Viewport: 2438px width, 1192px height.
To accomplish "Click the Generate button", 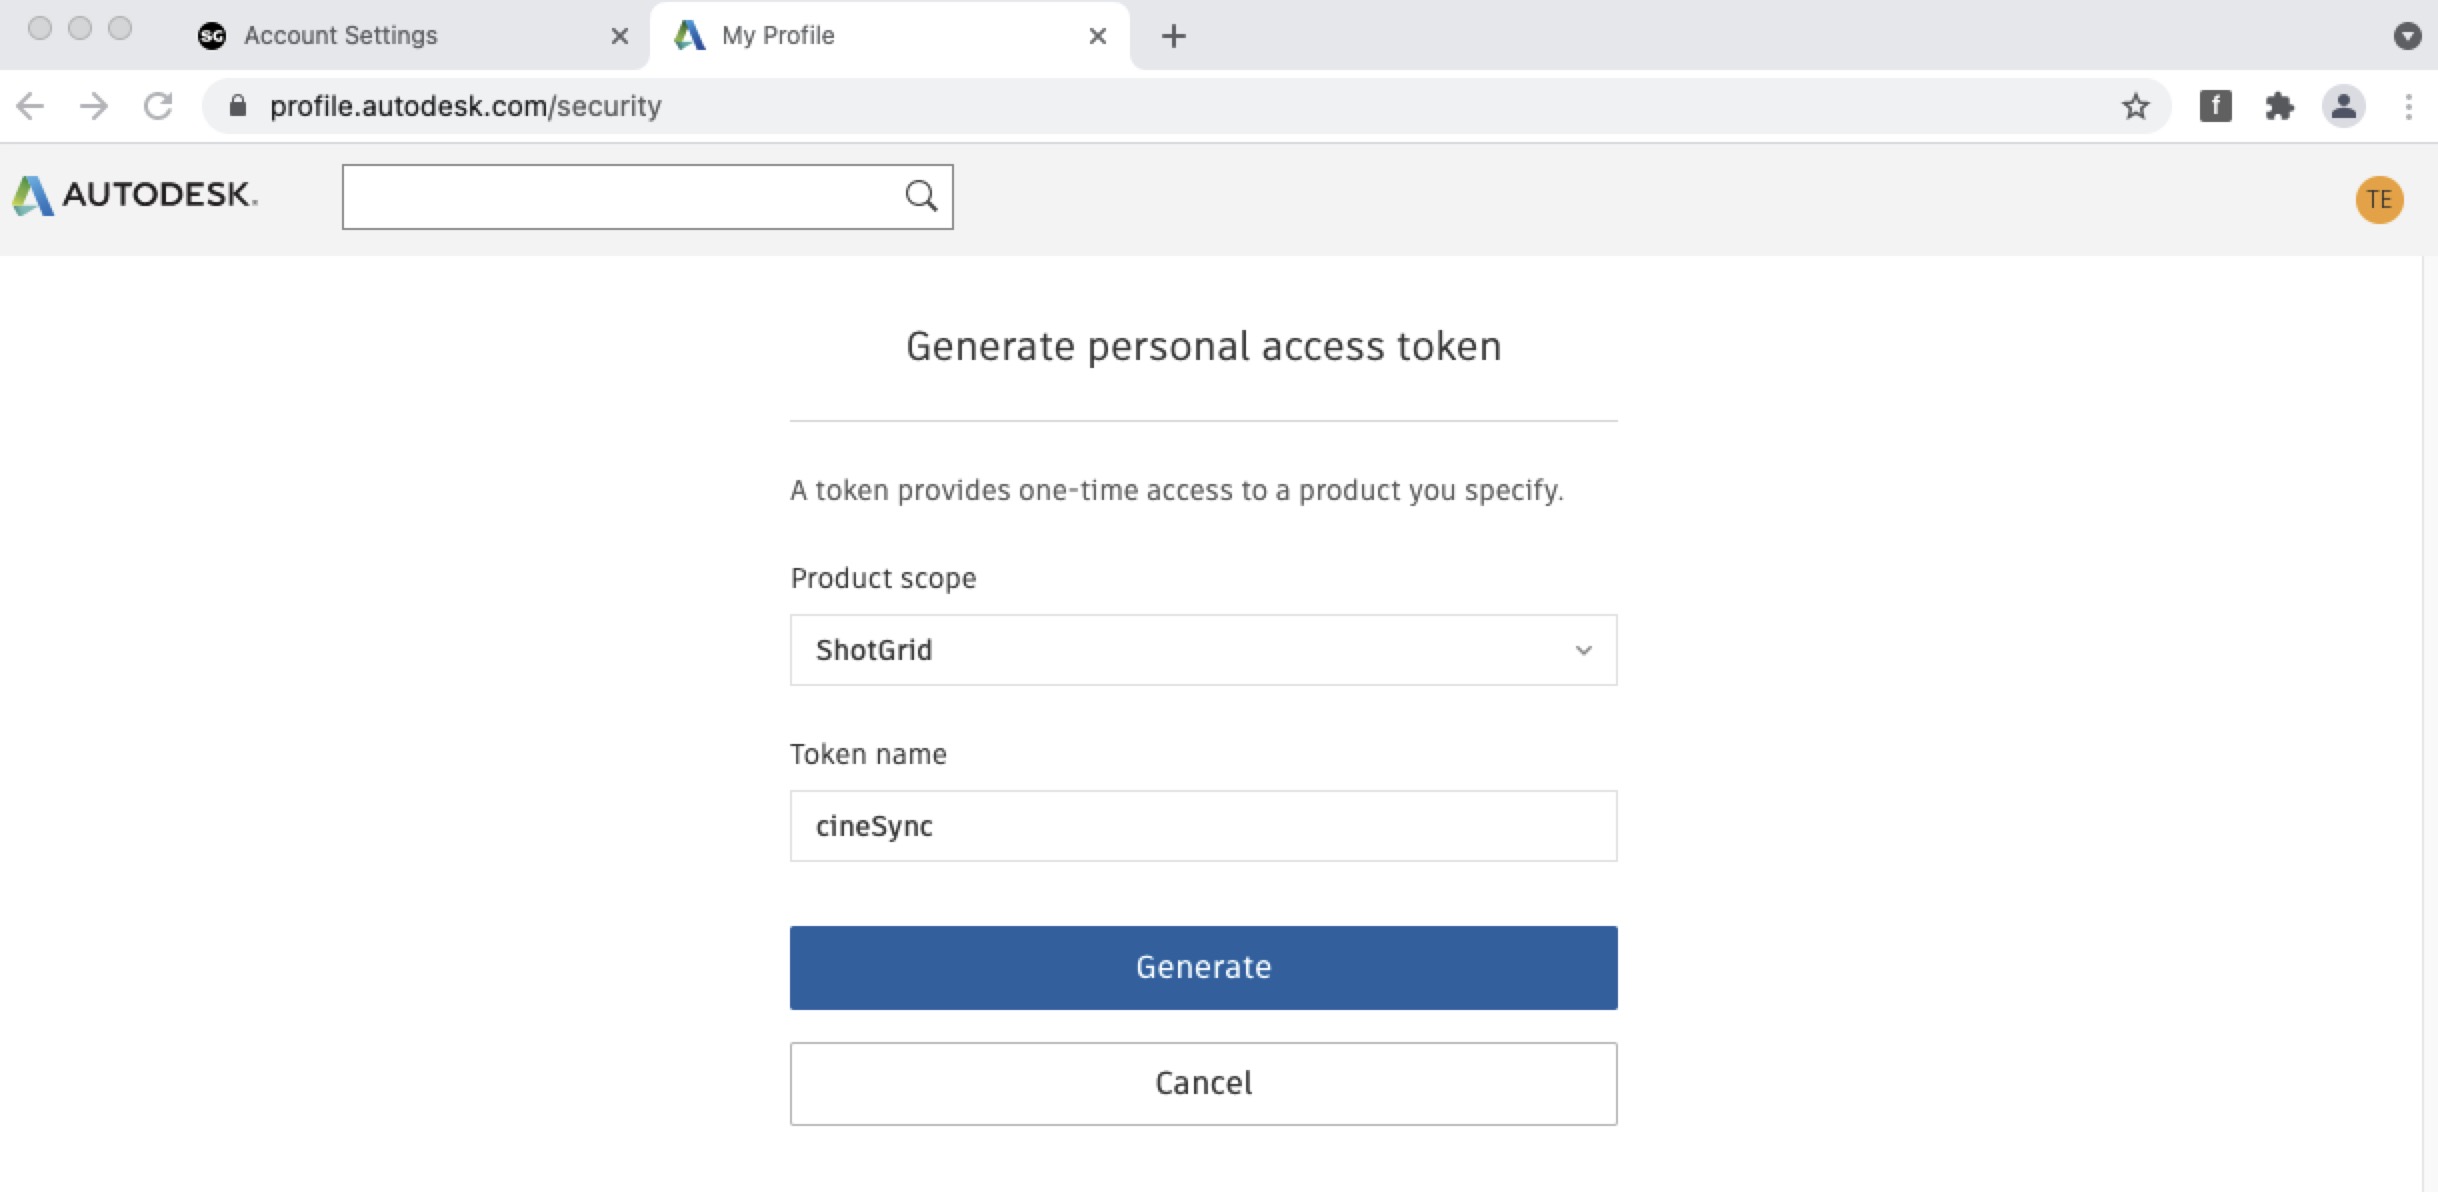I will coord(1203,967).
